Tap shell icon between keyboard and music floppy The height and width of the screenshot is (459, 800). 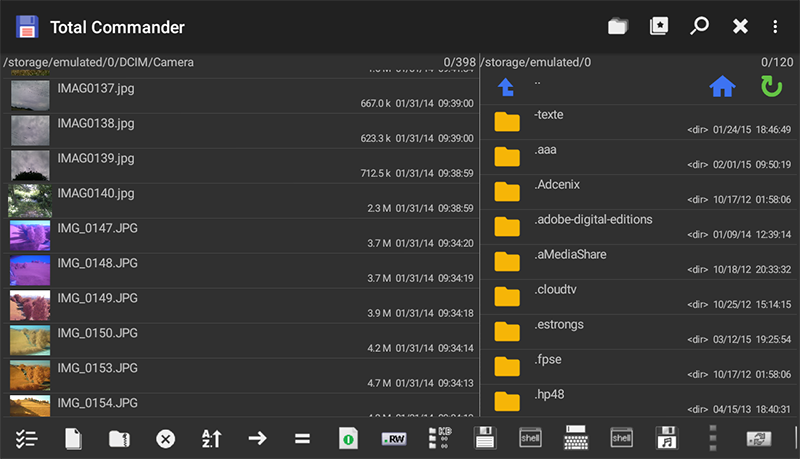tap(621, 438)
